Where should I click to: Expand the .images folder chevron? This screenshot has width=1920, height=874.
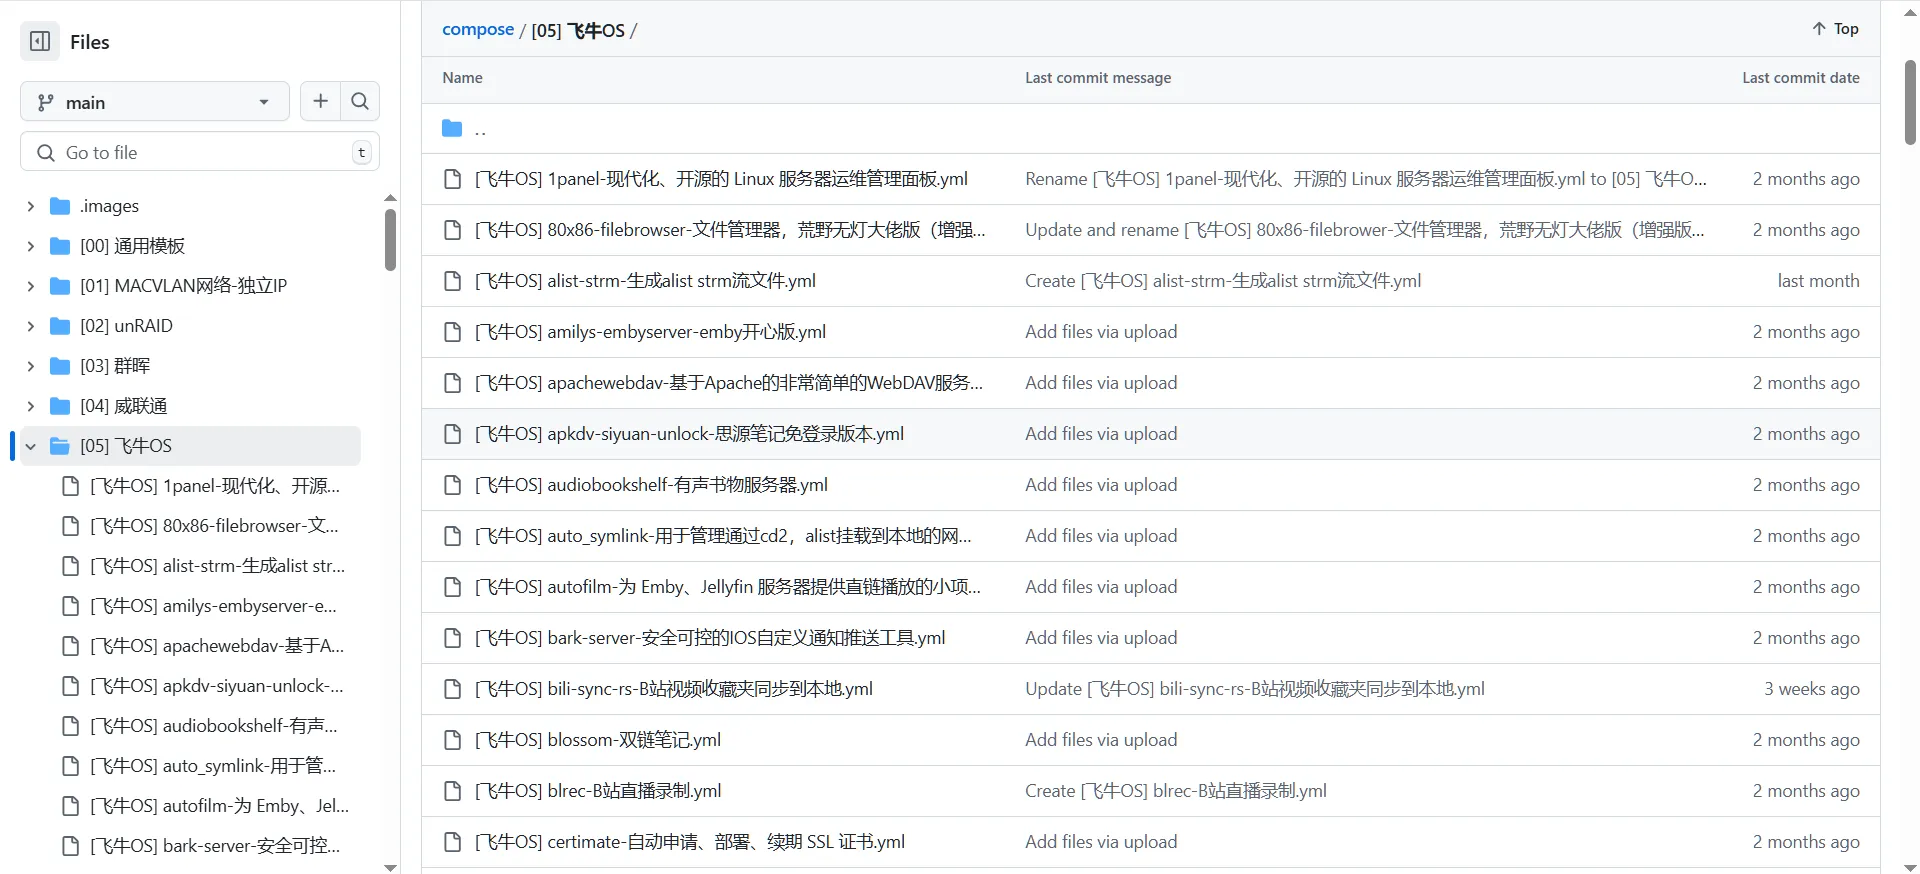31,206
